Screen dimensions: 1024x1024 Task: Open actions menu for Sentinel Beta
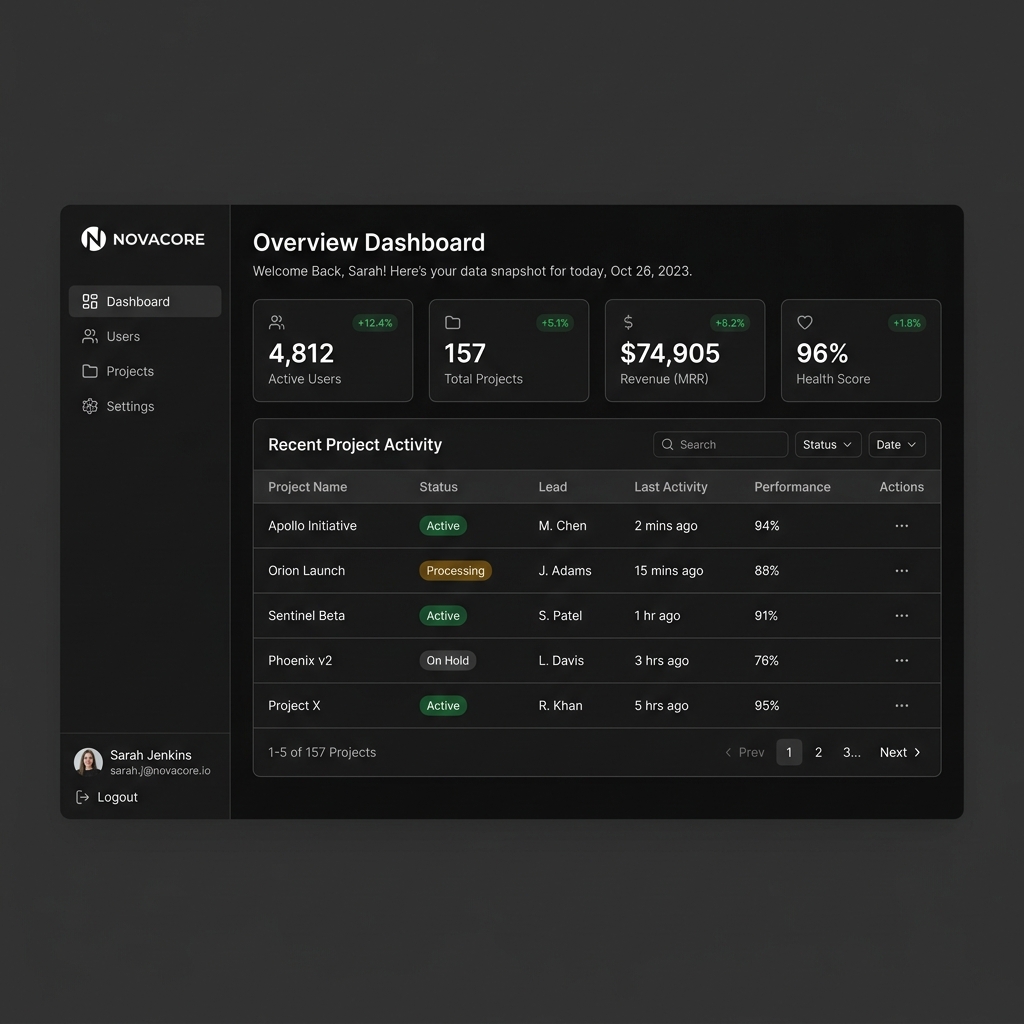point(901,615)
